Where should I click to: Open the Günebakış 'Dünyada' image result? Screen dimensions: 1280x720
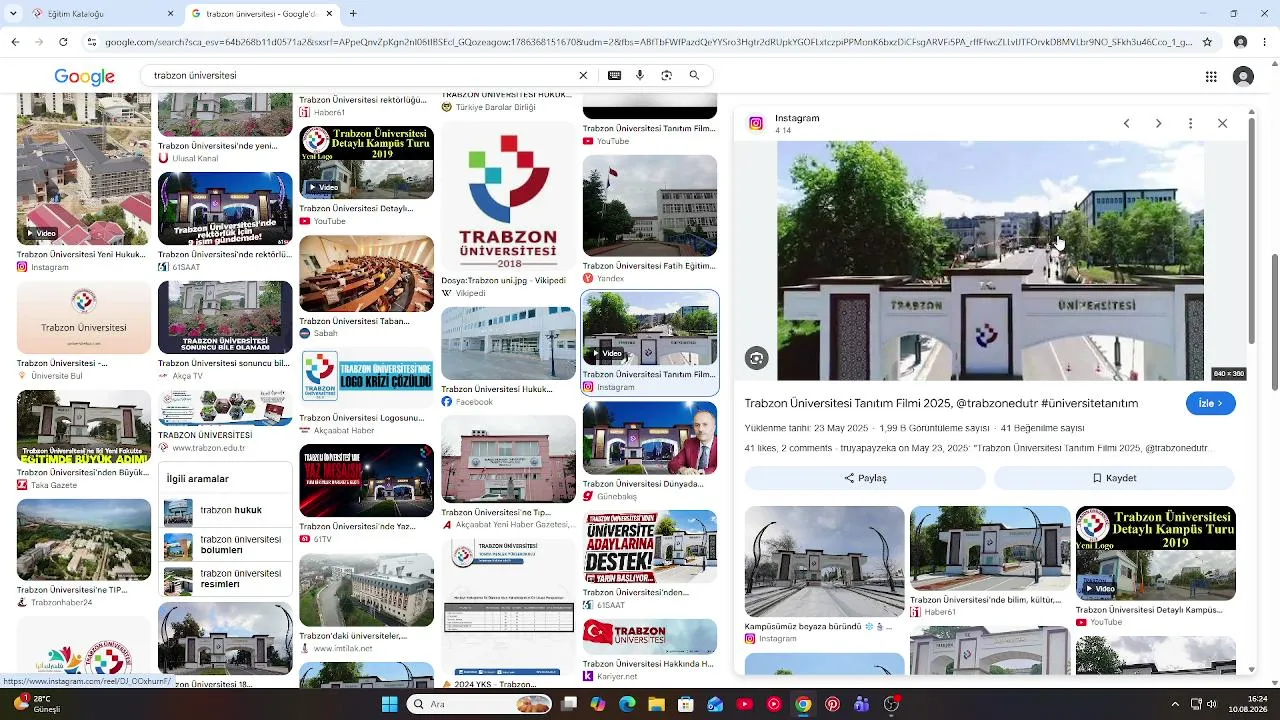click(650, 438)
